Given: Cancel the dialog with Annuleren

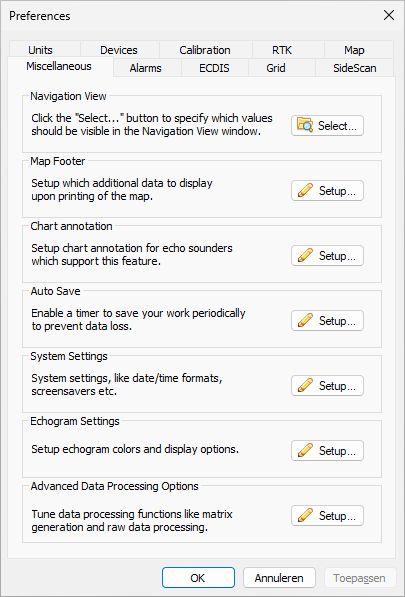Looking at the screenshot, I should [x=279, y=578].
